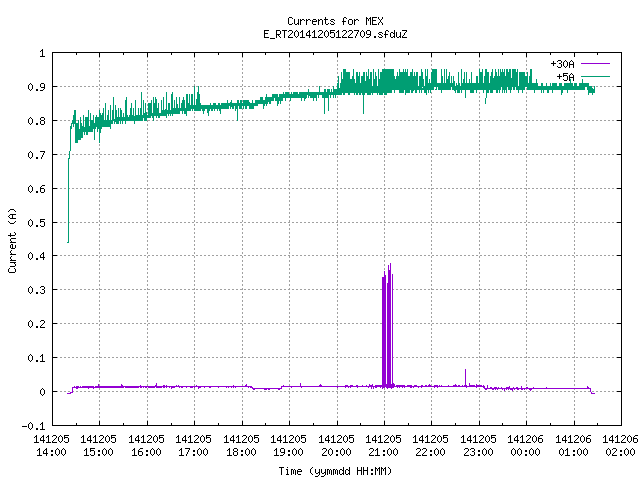The width and height of the screenshot is (640, 480).
Task: Click the x-axis time label "21:00"
Action: (383, 452)
